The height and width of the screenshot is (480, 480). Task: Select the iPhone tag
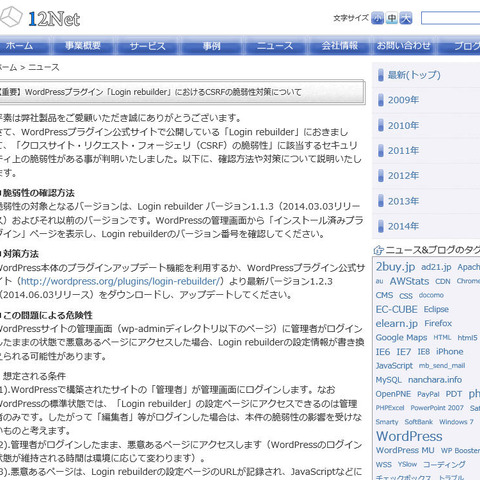pyautogui.click(x=450, y=352)
